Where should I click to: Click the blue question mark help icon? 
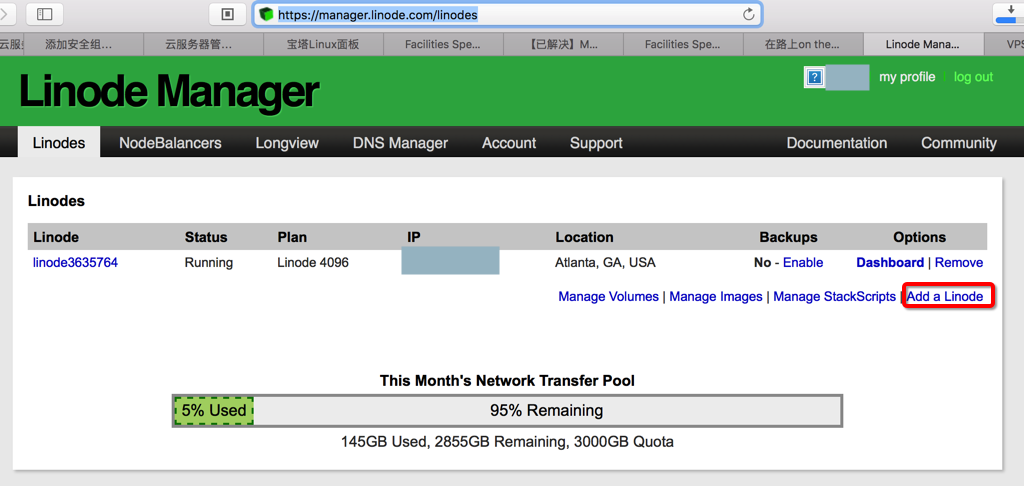[814, 78]
